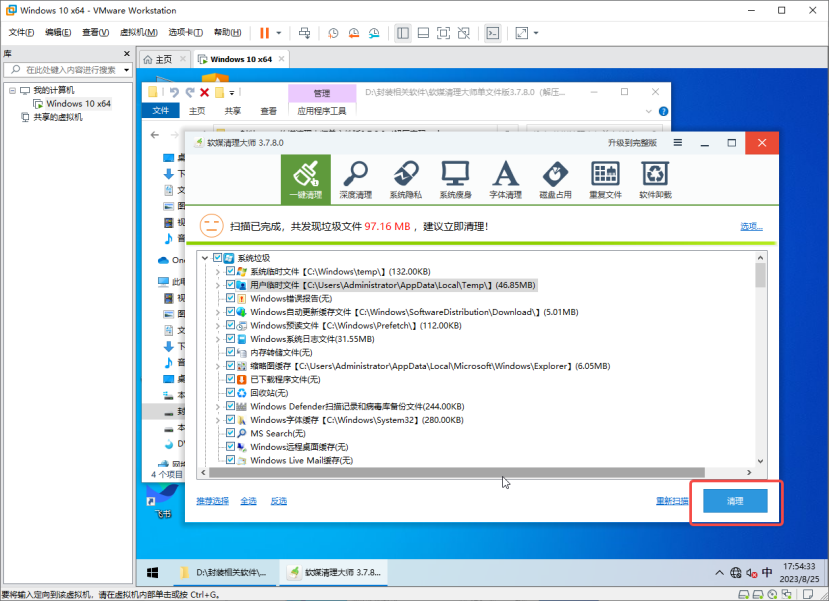829x602 pixels.
Task: Toggle the VMware library sidebar view
Action: [x=403, y=33]
